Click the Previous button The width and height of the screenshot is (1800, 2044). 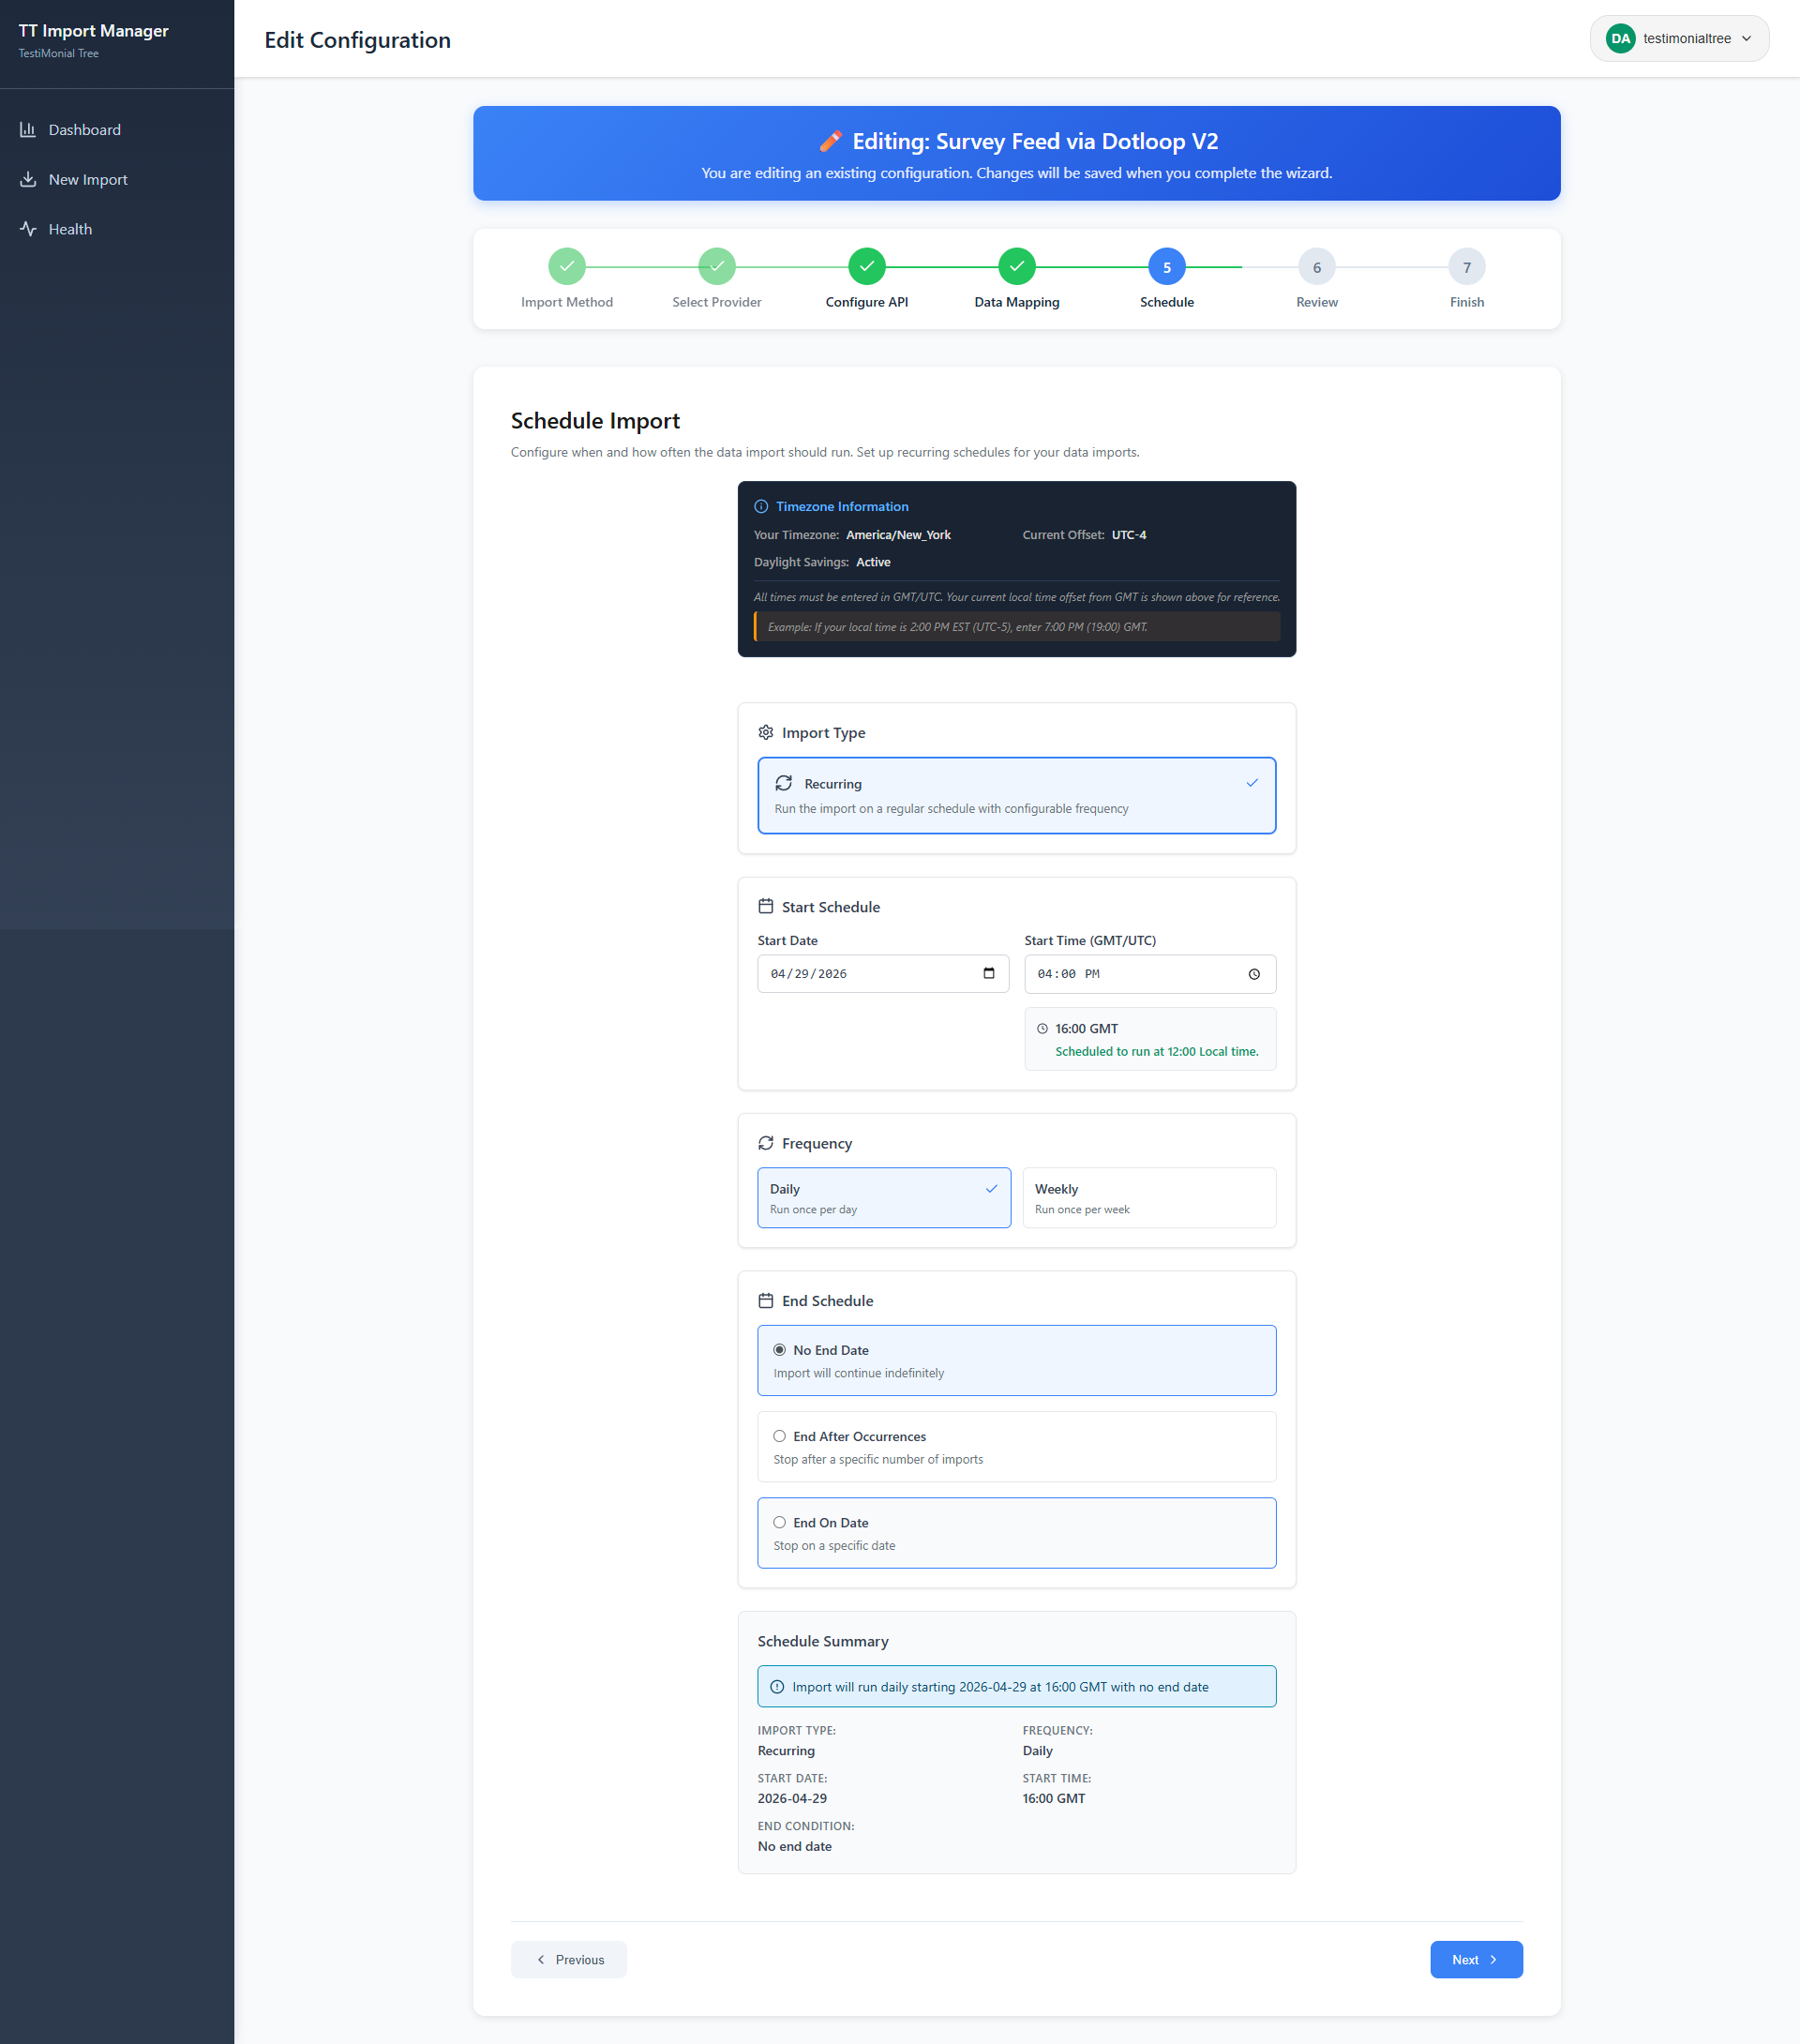[568, 1959]
